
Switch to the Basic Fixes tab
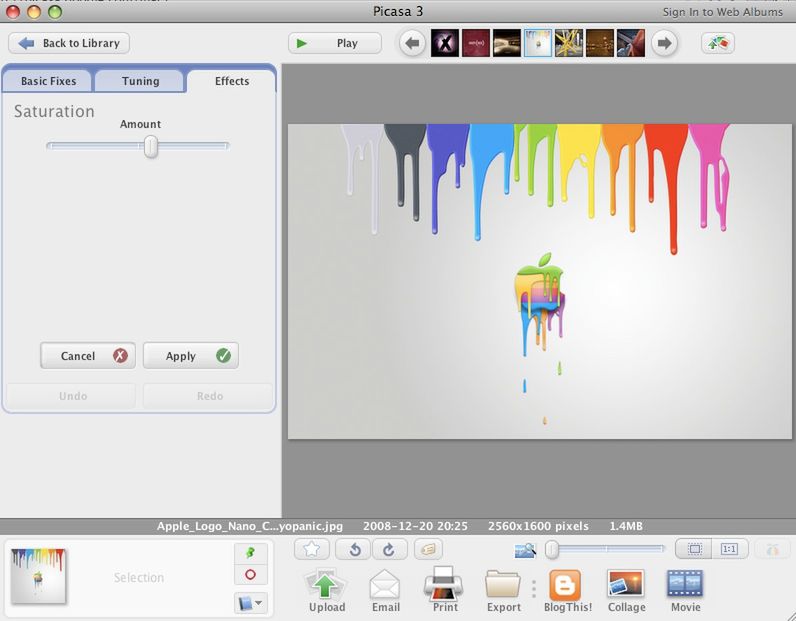click(48, 81)
